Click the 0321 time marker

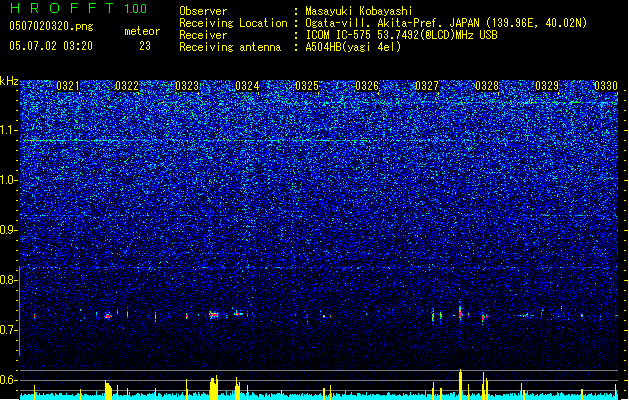(x=68, y=86)
